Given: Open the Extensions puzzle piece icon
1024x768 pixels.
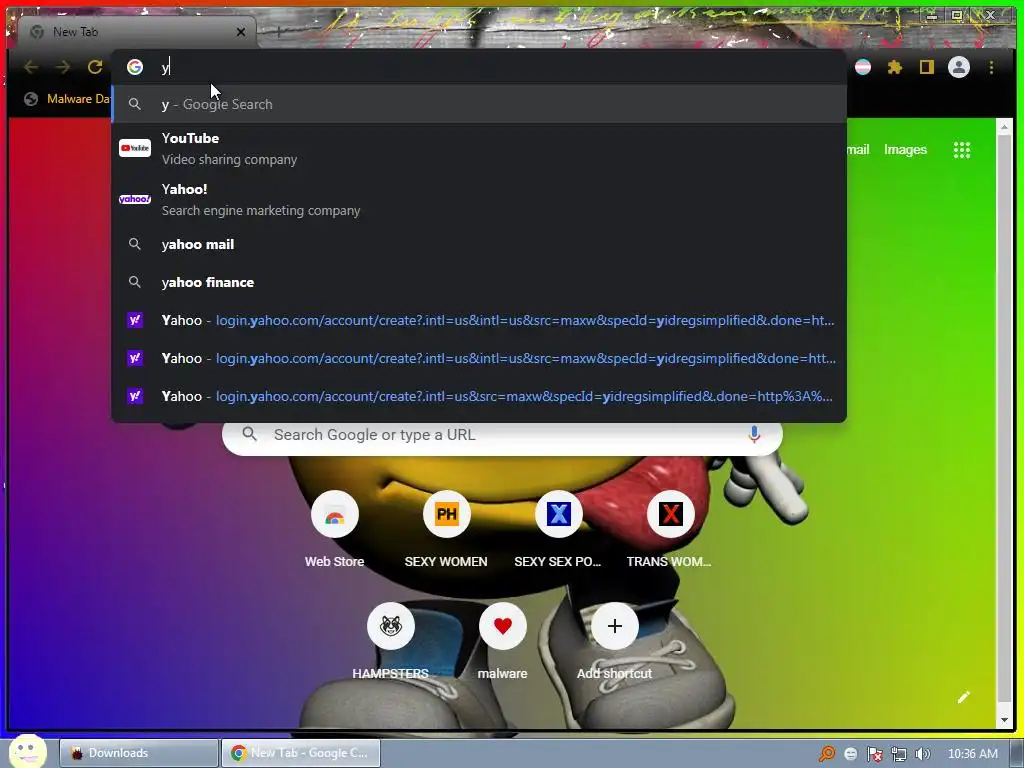Looking at the screenshot, I should tap(895, 67).
